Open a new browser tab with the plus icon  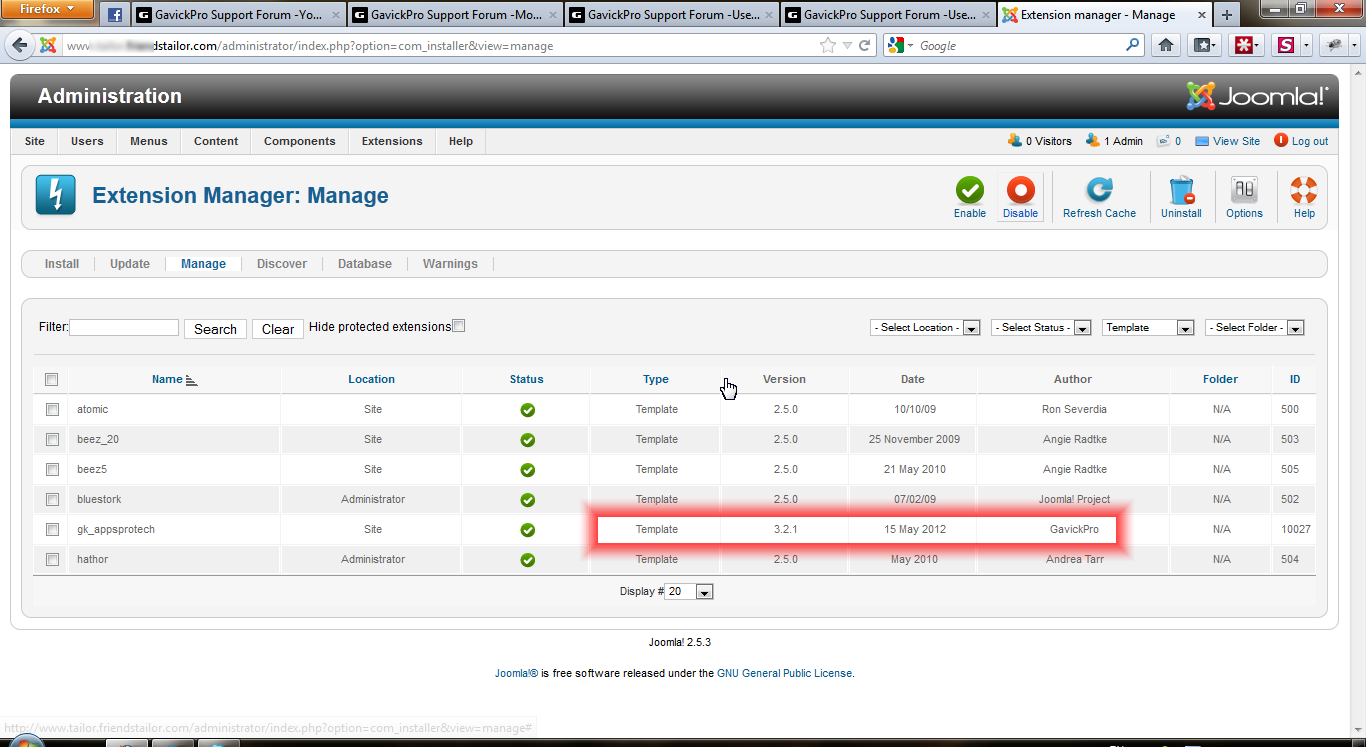(1227, 15)
